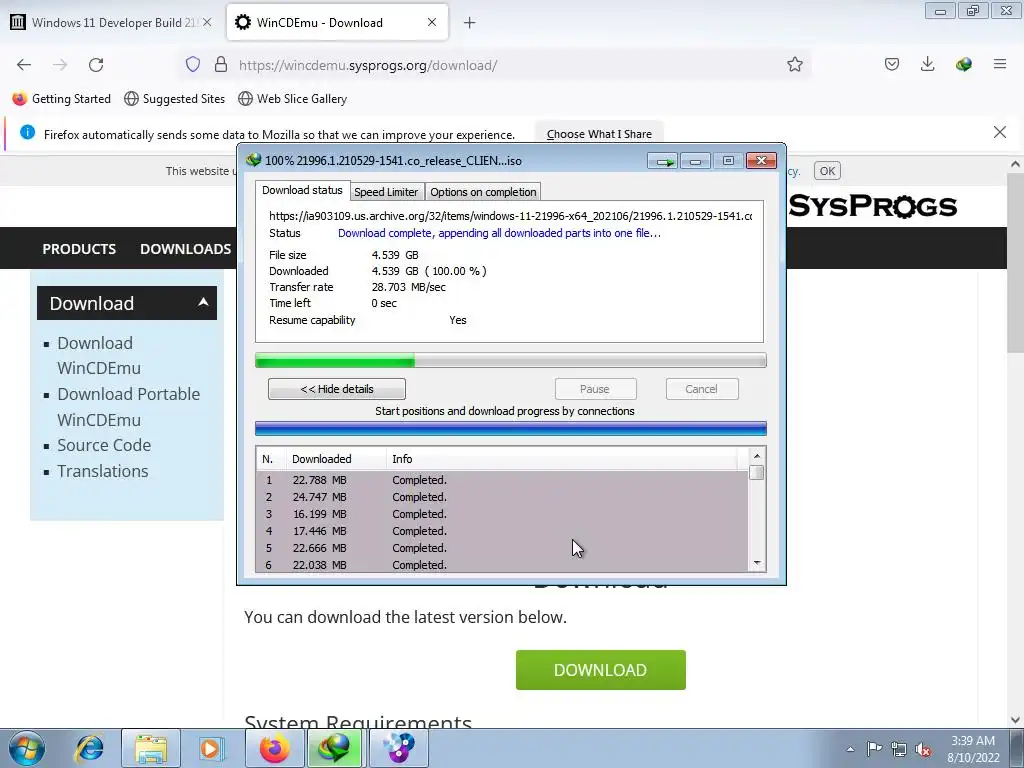Open a new browser tab
The width and height of the screenshot is (1024, 768).
(469, 23)
